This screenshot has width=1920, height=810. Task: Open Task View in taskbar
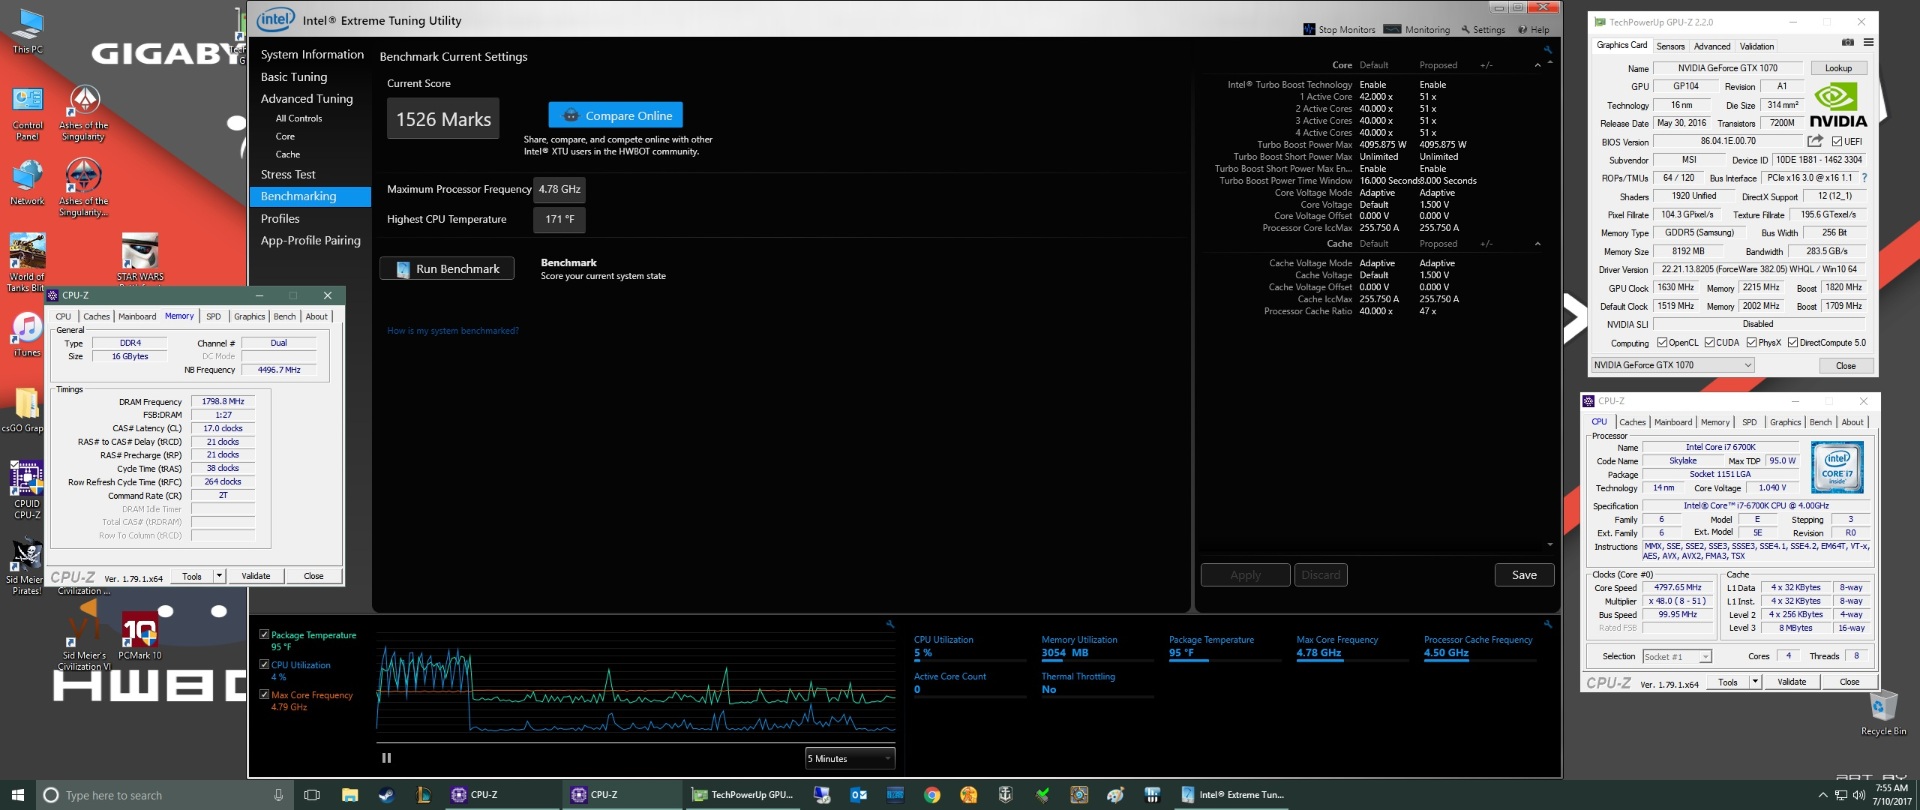click(312, 795)
